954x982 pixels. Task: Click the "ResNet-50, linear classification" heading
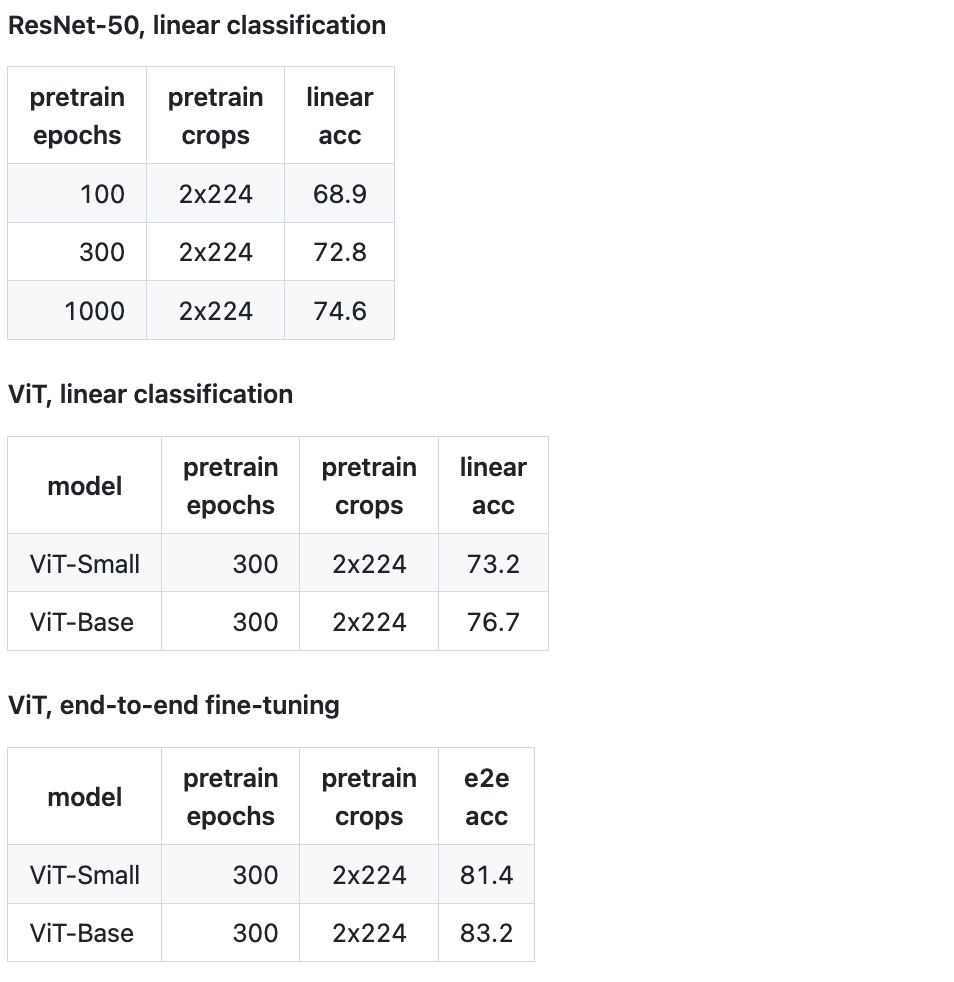(197, 25)
